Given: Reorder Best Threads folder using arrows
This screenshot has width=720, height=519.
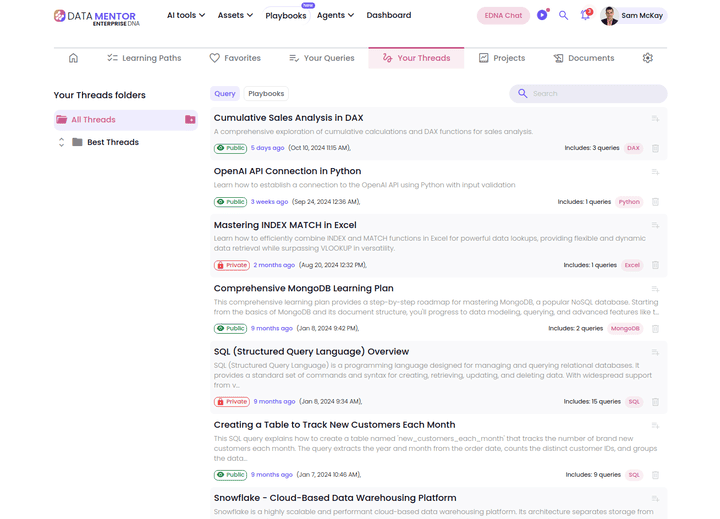Looking at the screenshot, I should coord(61,142).
